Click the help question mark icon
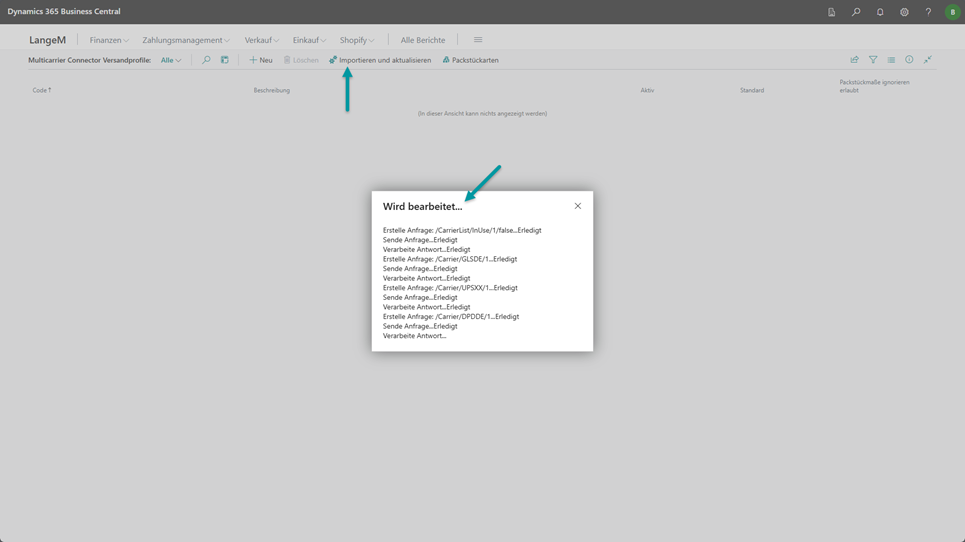965x542 pixels. point(928,12)
